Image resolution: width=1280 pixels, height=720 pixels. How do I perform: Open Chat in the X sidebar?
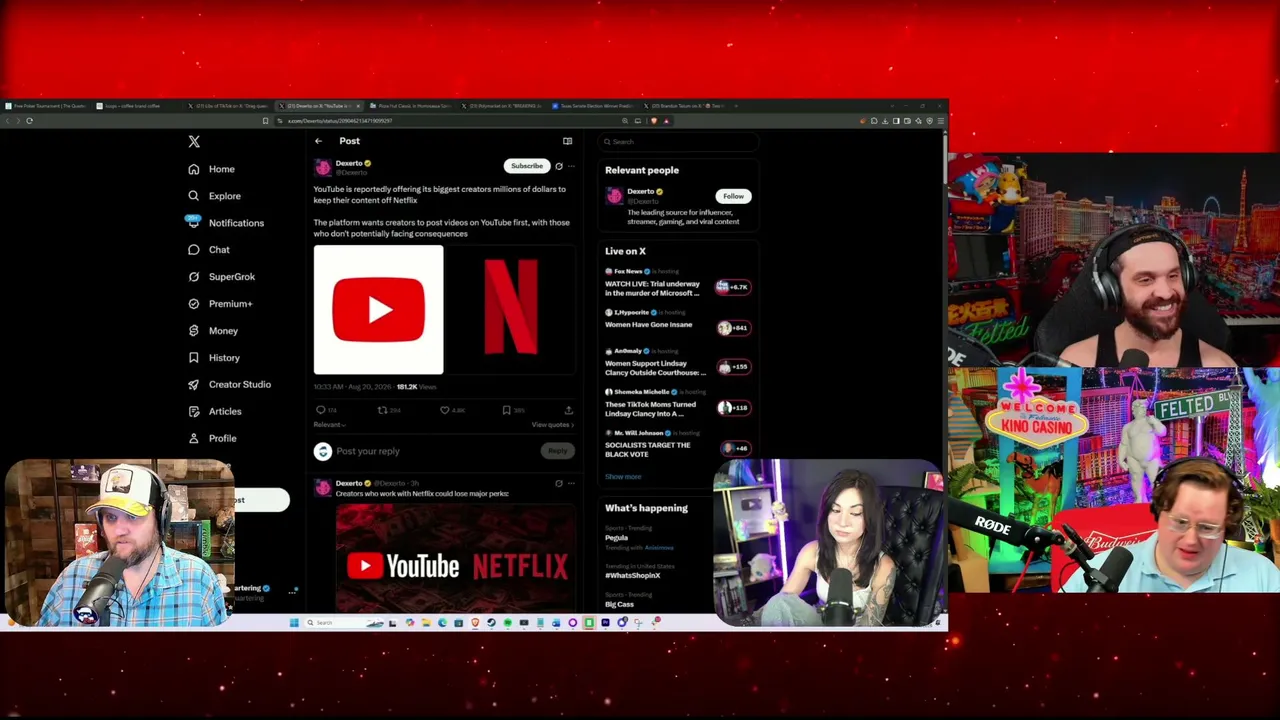coord(209,250)
